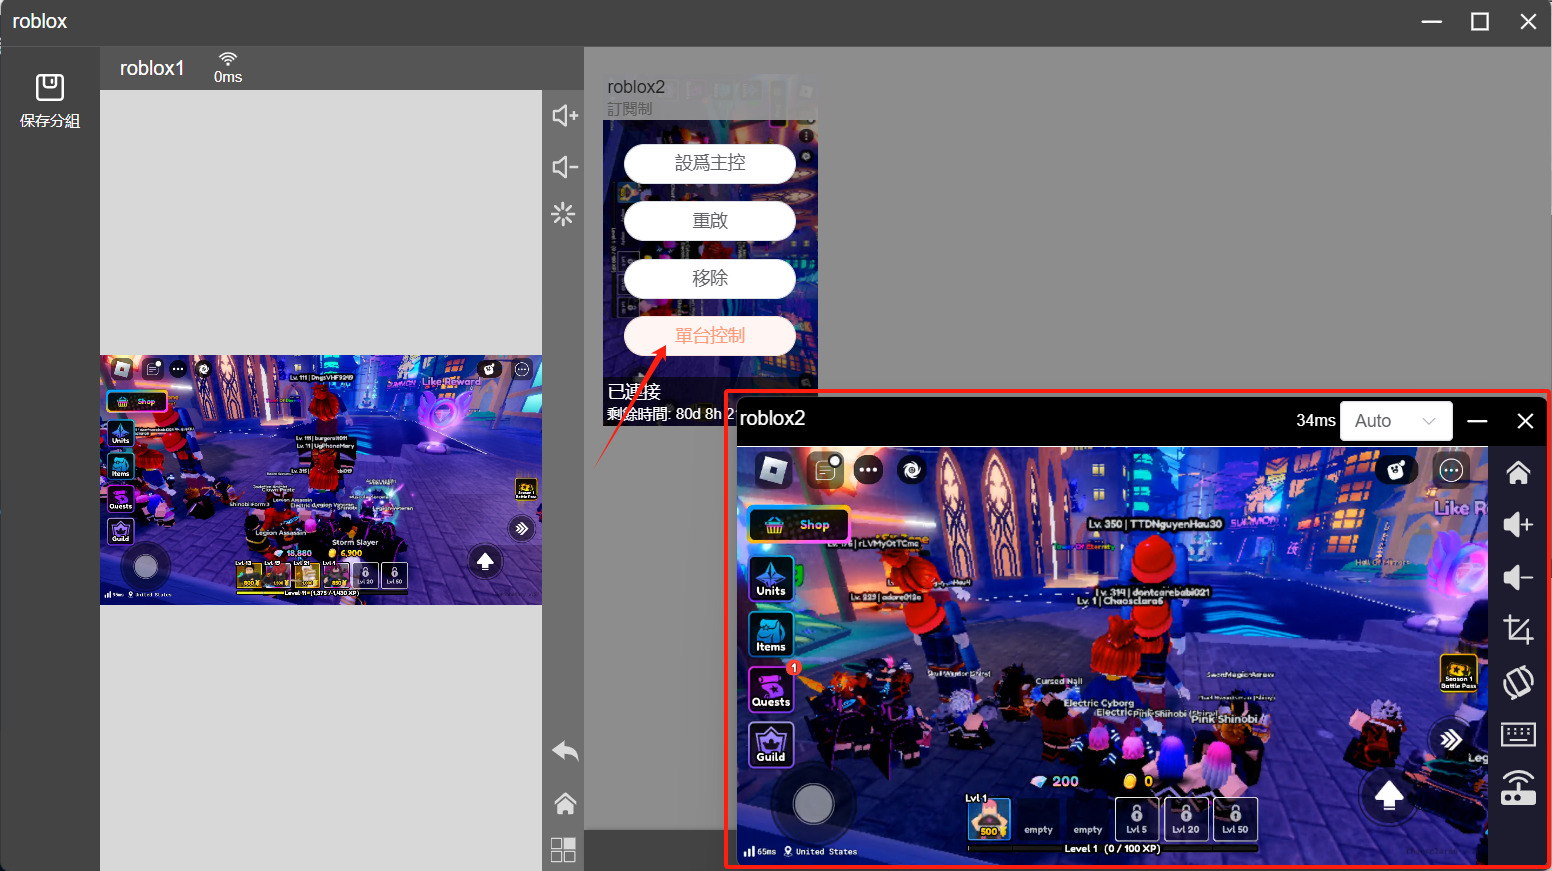Image resolution: width=1552 pixels, height=871 pixels.
Task: Open the Roblox menu logo in the roblox2 game
Action: coord(773,470)
